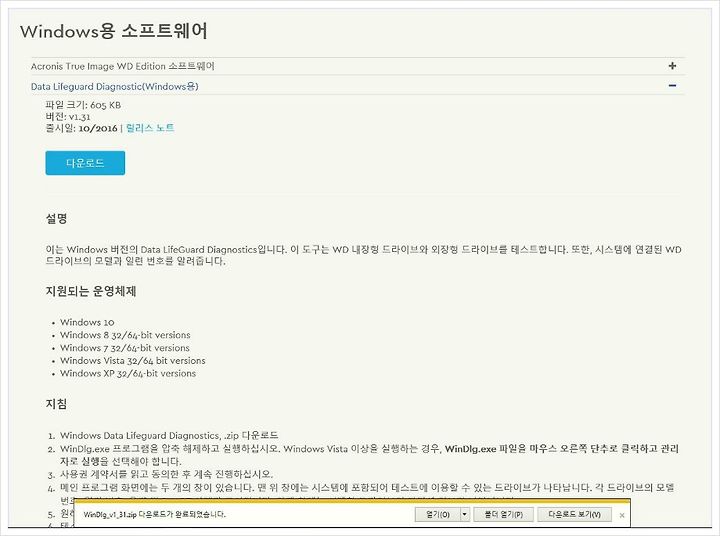
Task: Click the 'WinDlg_v1_31.zip 다운로드가 완료되었습니다' message
Action: coord(154,514)
